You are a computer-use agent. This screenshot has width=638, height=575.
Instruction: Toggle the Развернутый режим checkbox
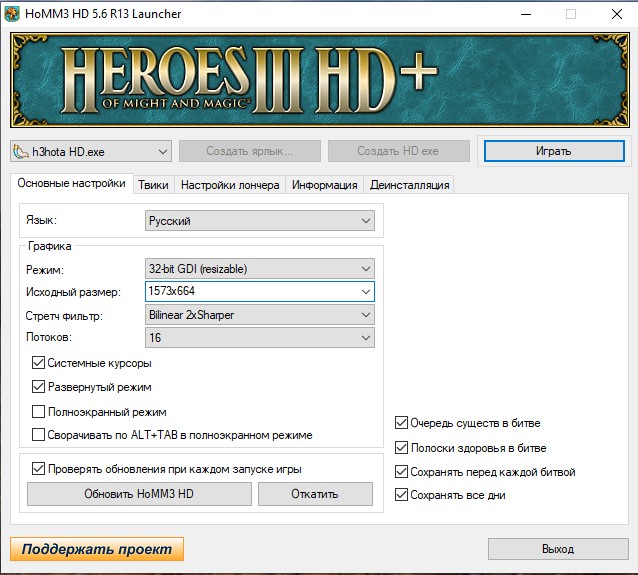(x=38, y=387)
